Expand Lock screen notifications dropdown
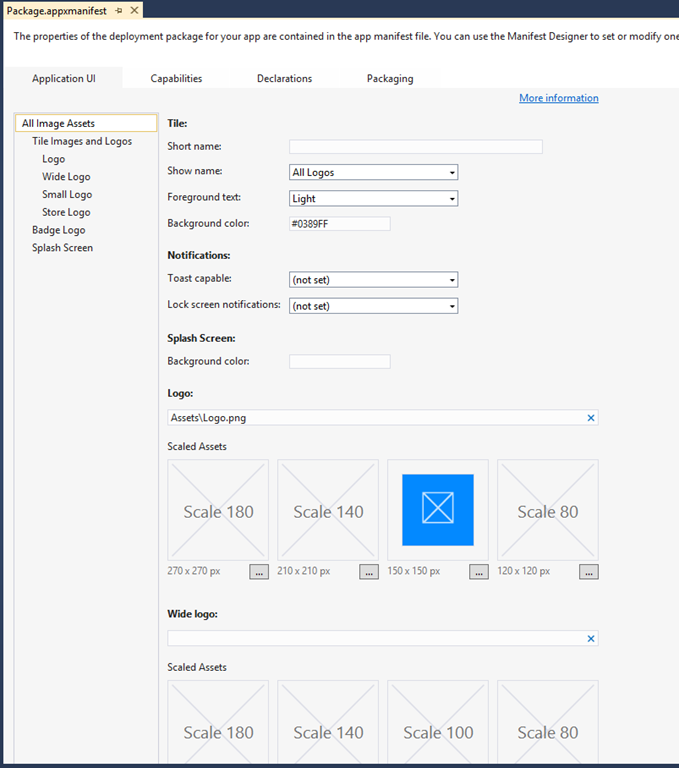 tap(373, 306)
